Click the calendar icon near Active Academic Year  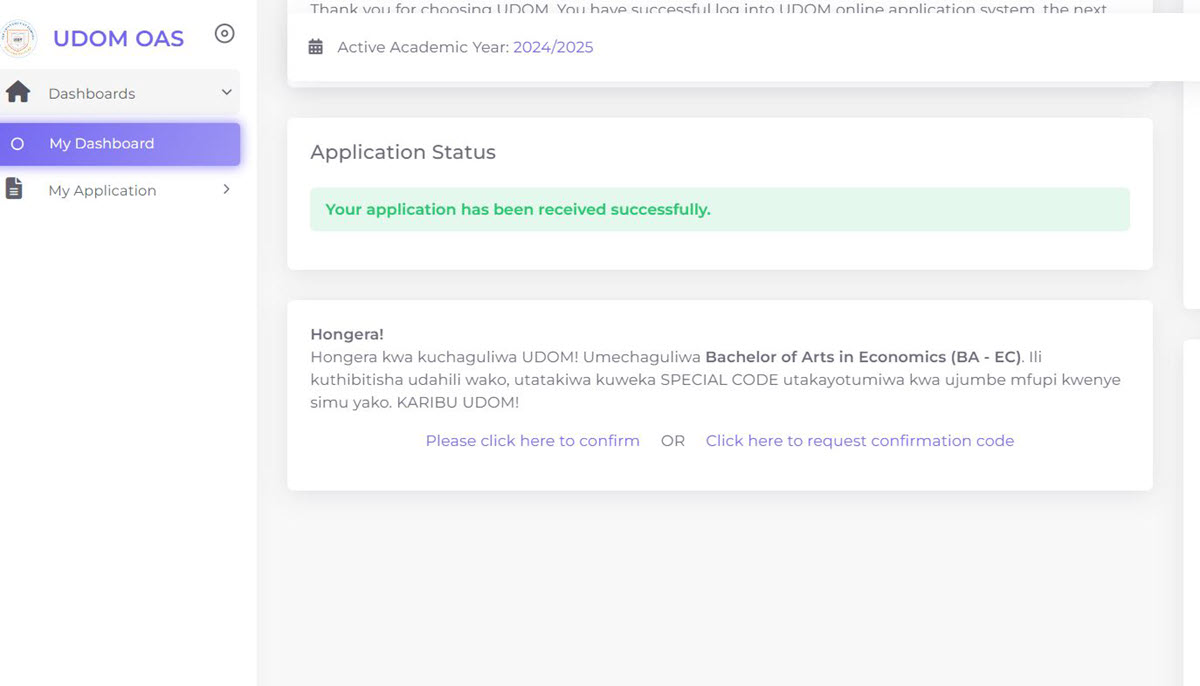[316, 47]
